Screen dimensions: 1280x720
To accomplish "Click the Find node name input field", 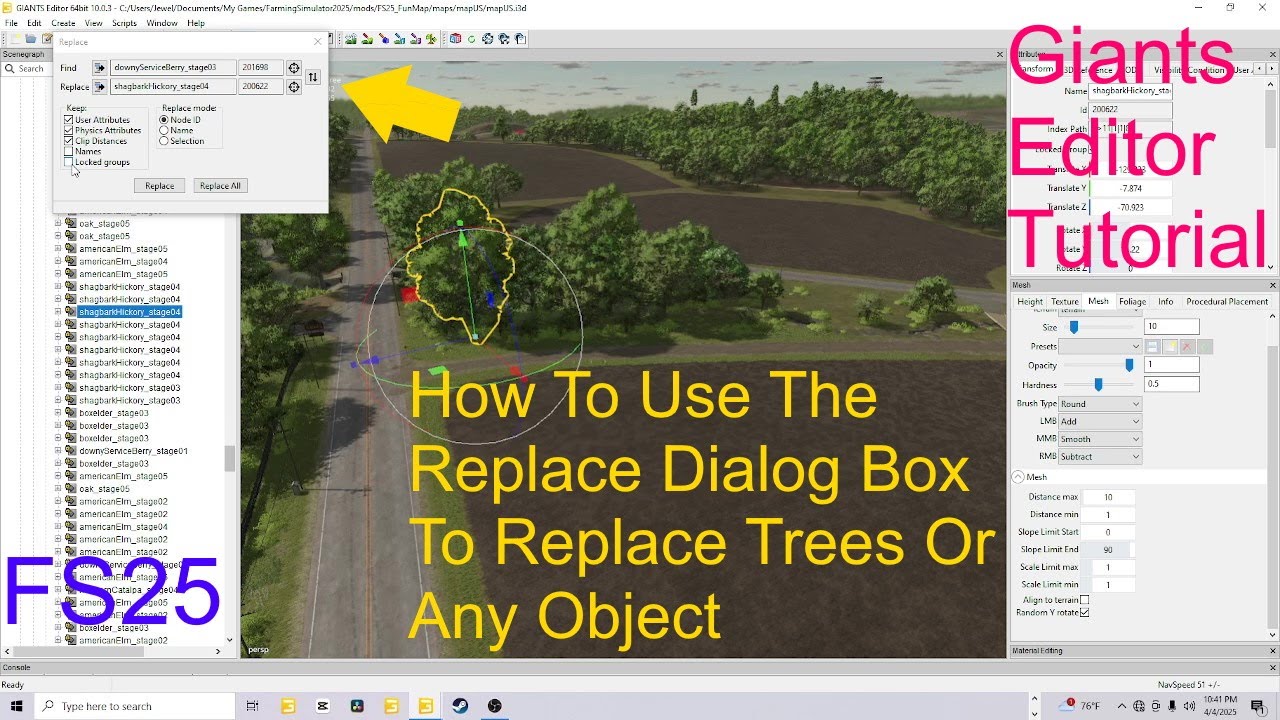I will tap(173, 68).
